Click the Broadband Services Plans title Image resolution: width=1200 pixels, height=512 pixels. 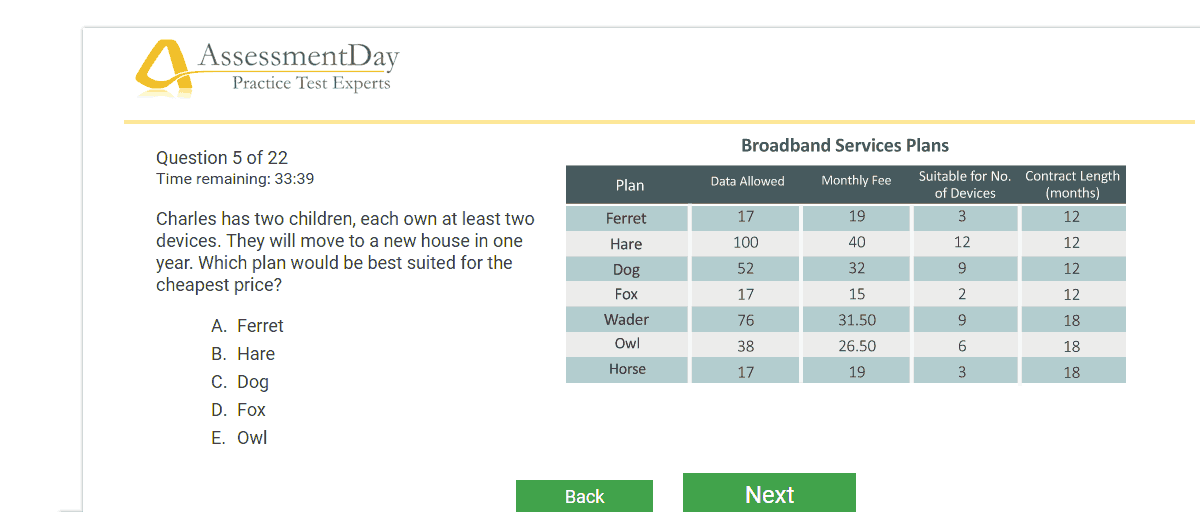tap(845, 146)
